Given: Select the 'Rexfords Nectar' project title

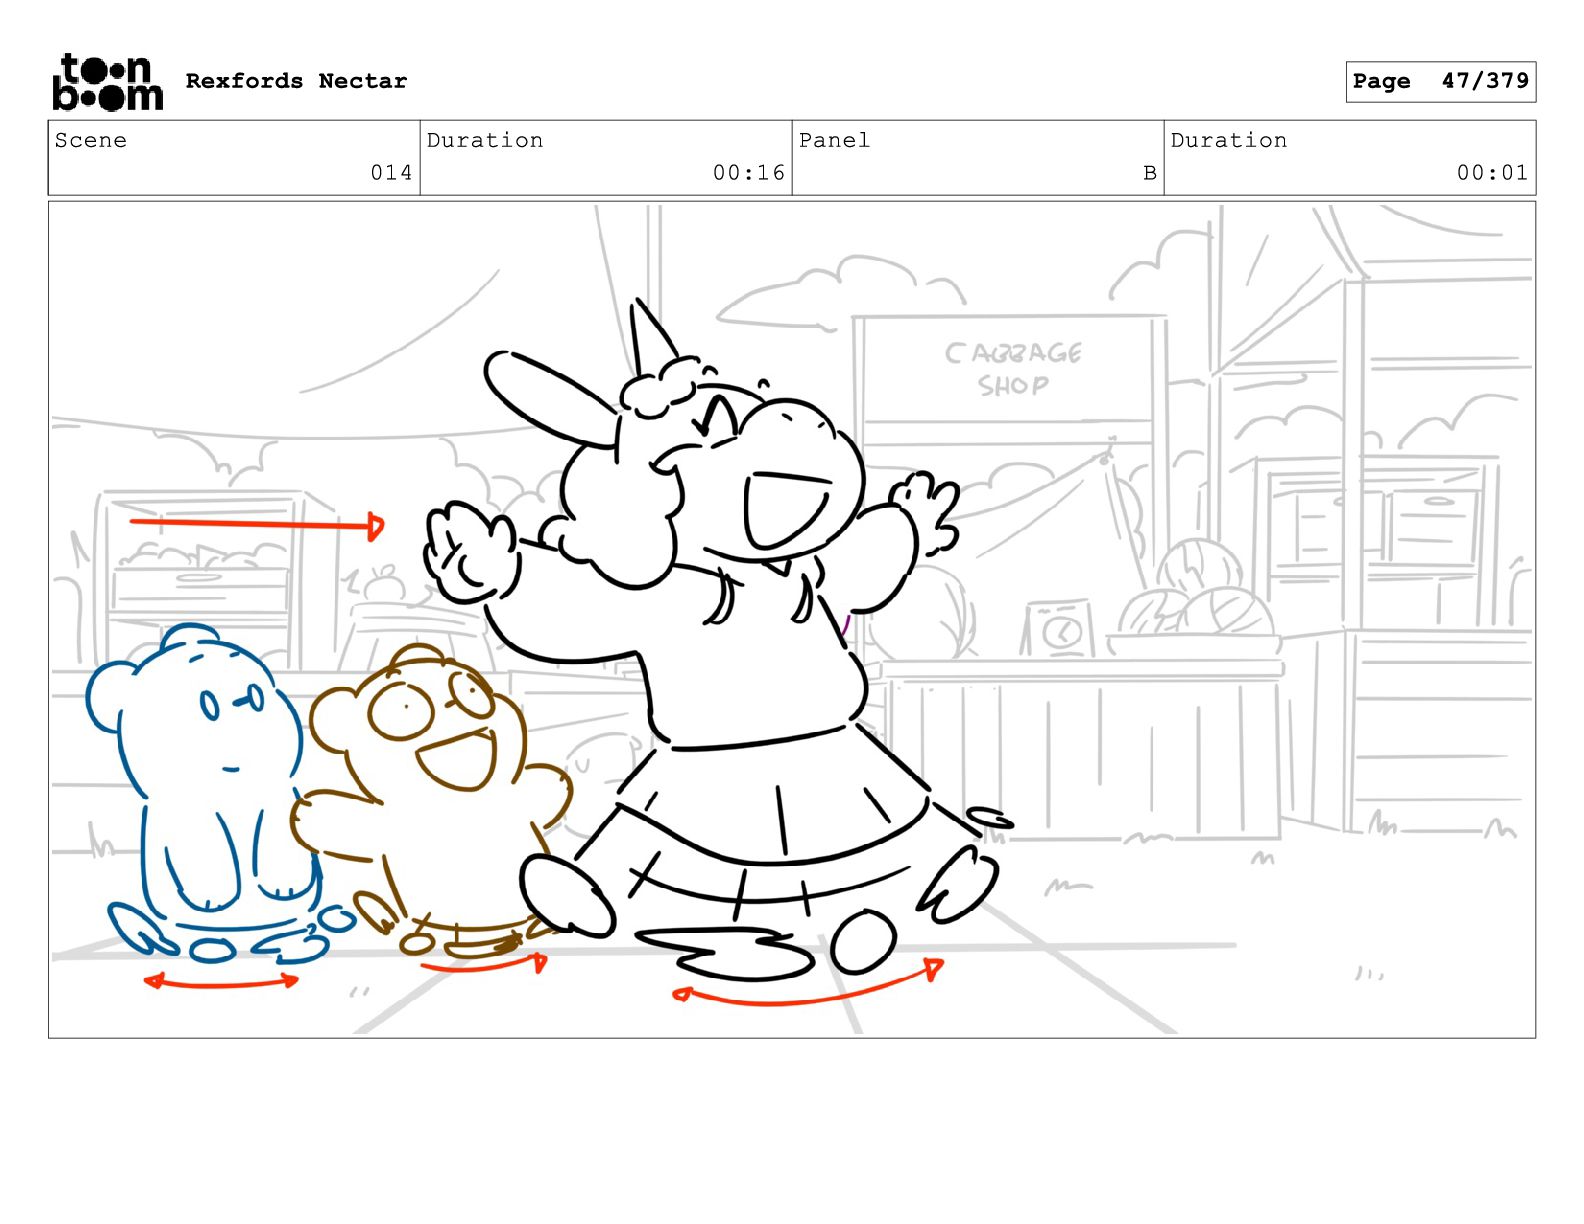Looking at the screenshot, I should point(296,81).
